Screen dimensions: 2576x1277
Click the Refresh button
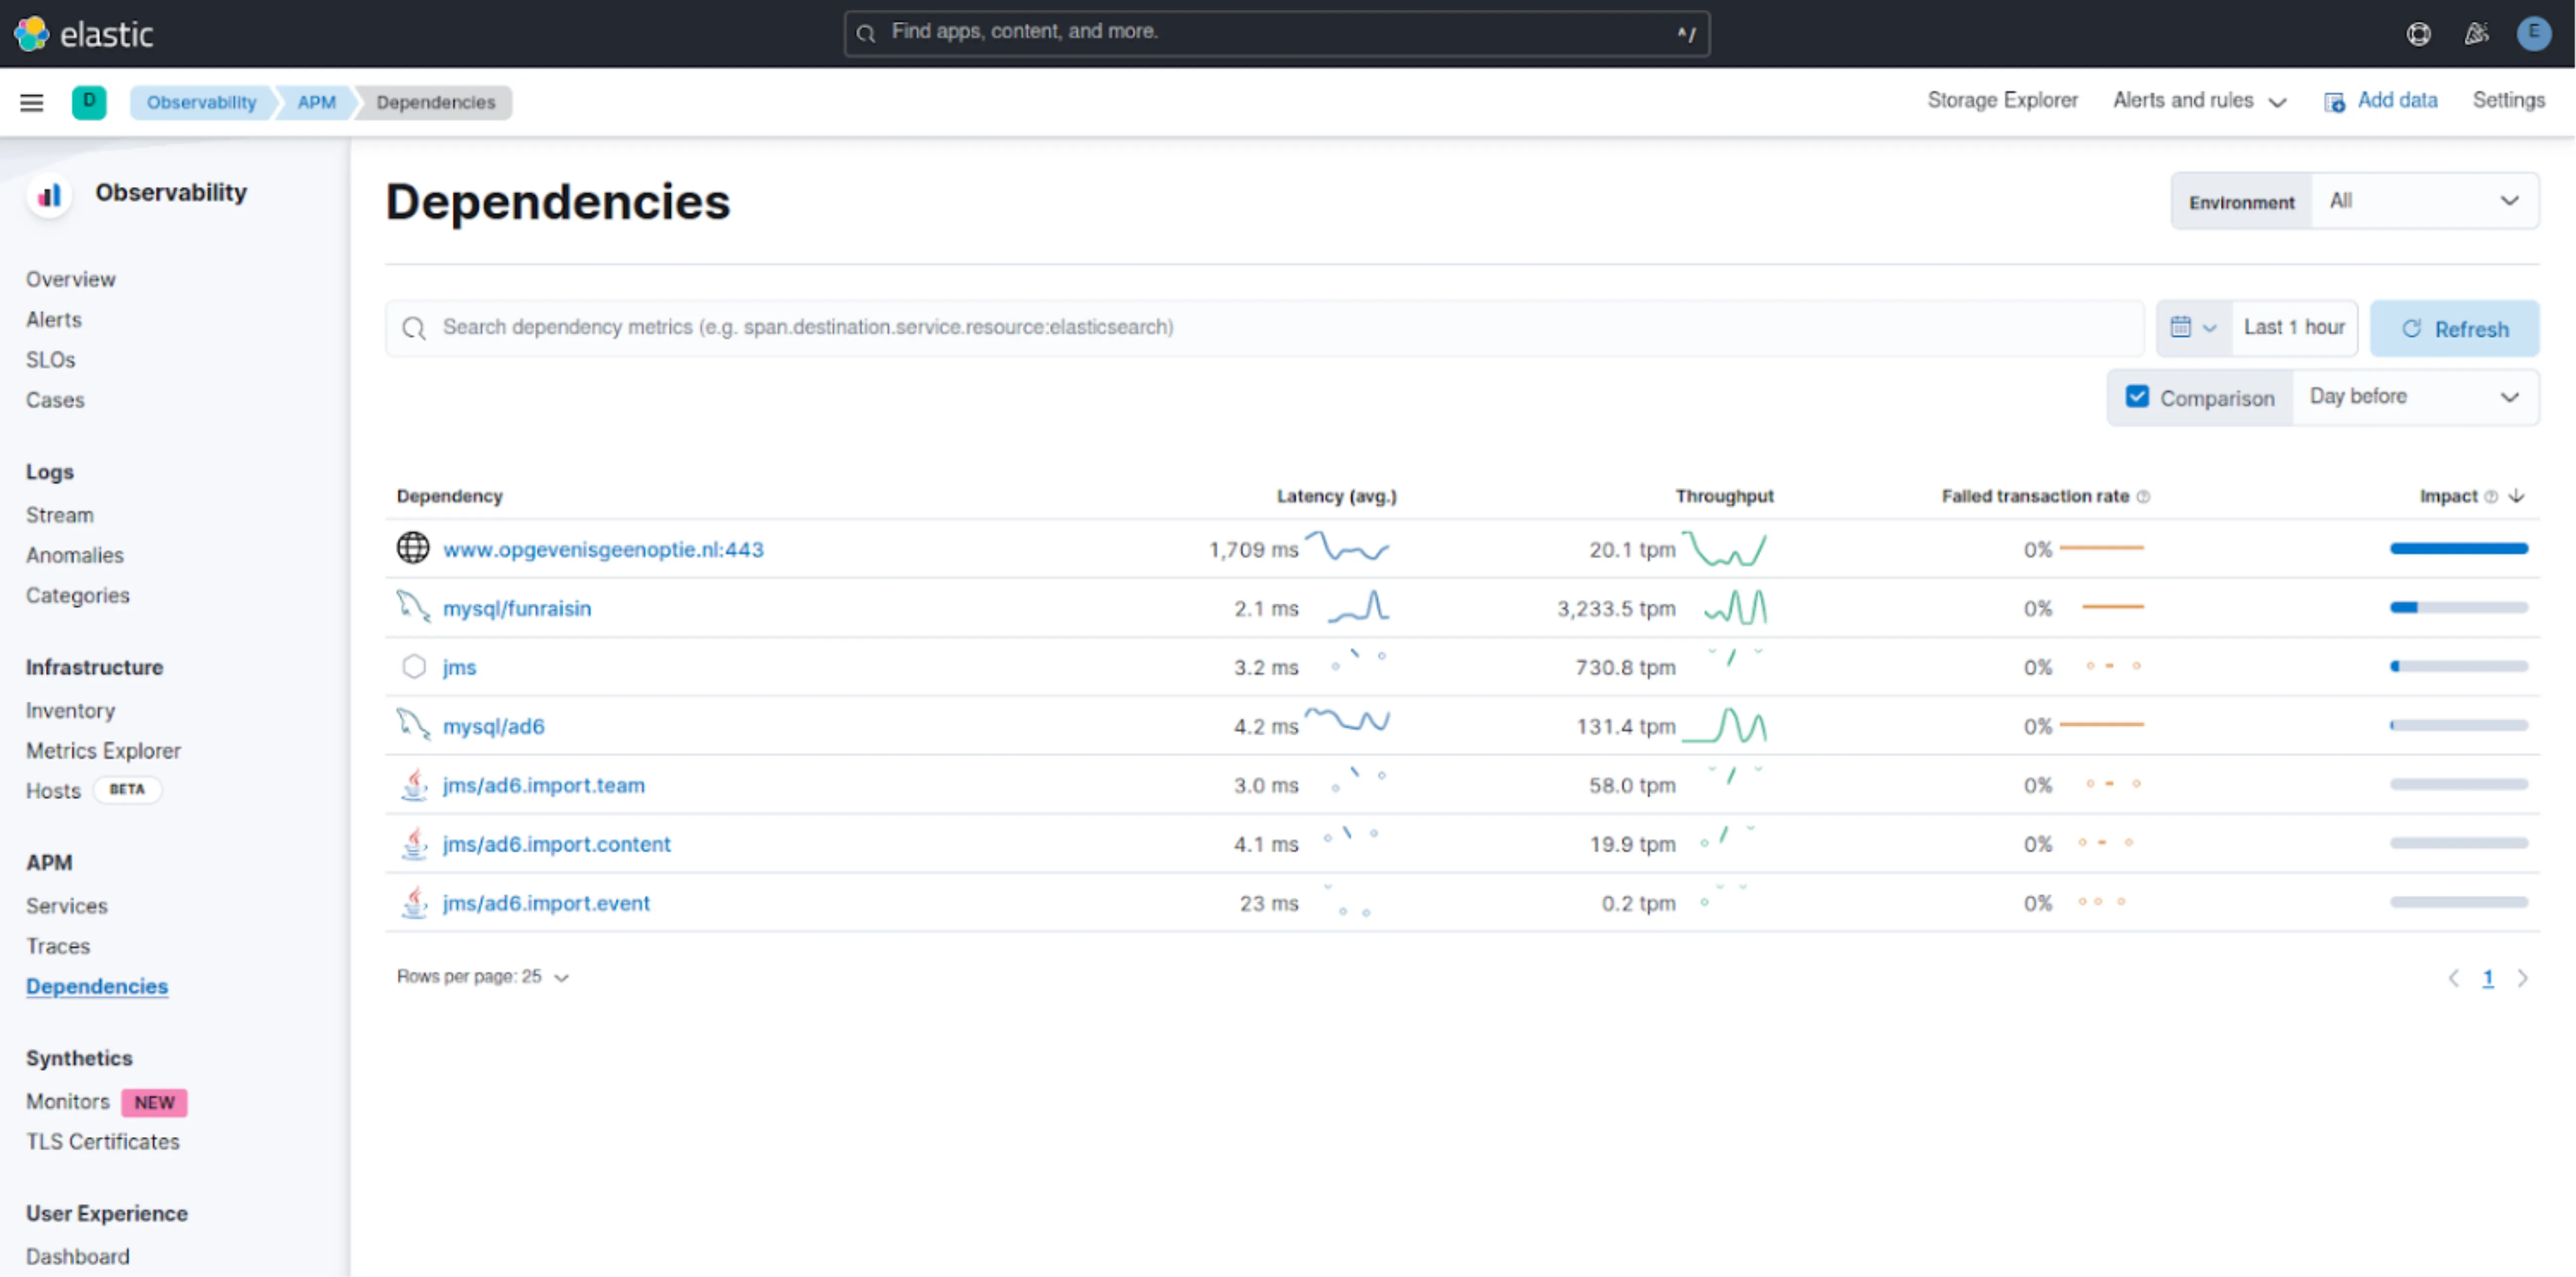click(2454, 328)
